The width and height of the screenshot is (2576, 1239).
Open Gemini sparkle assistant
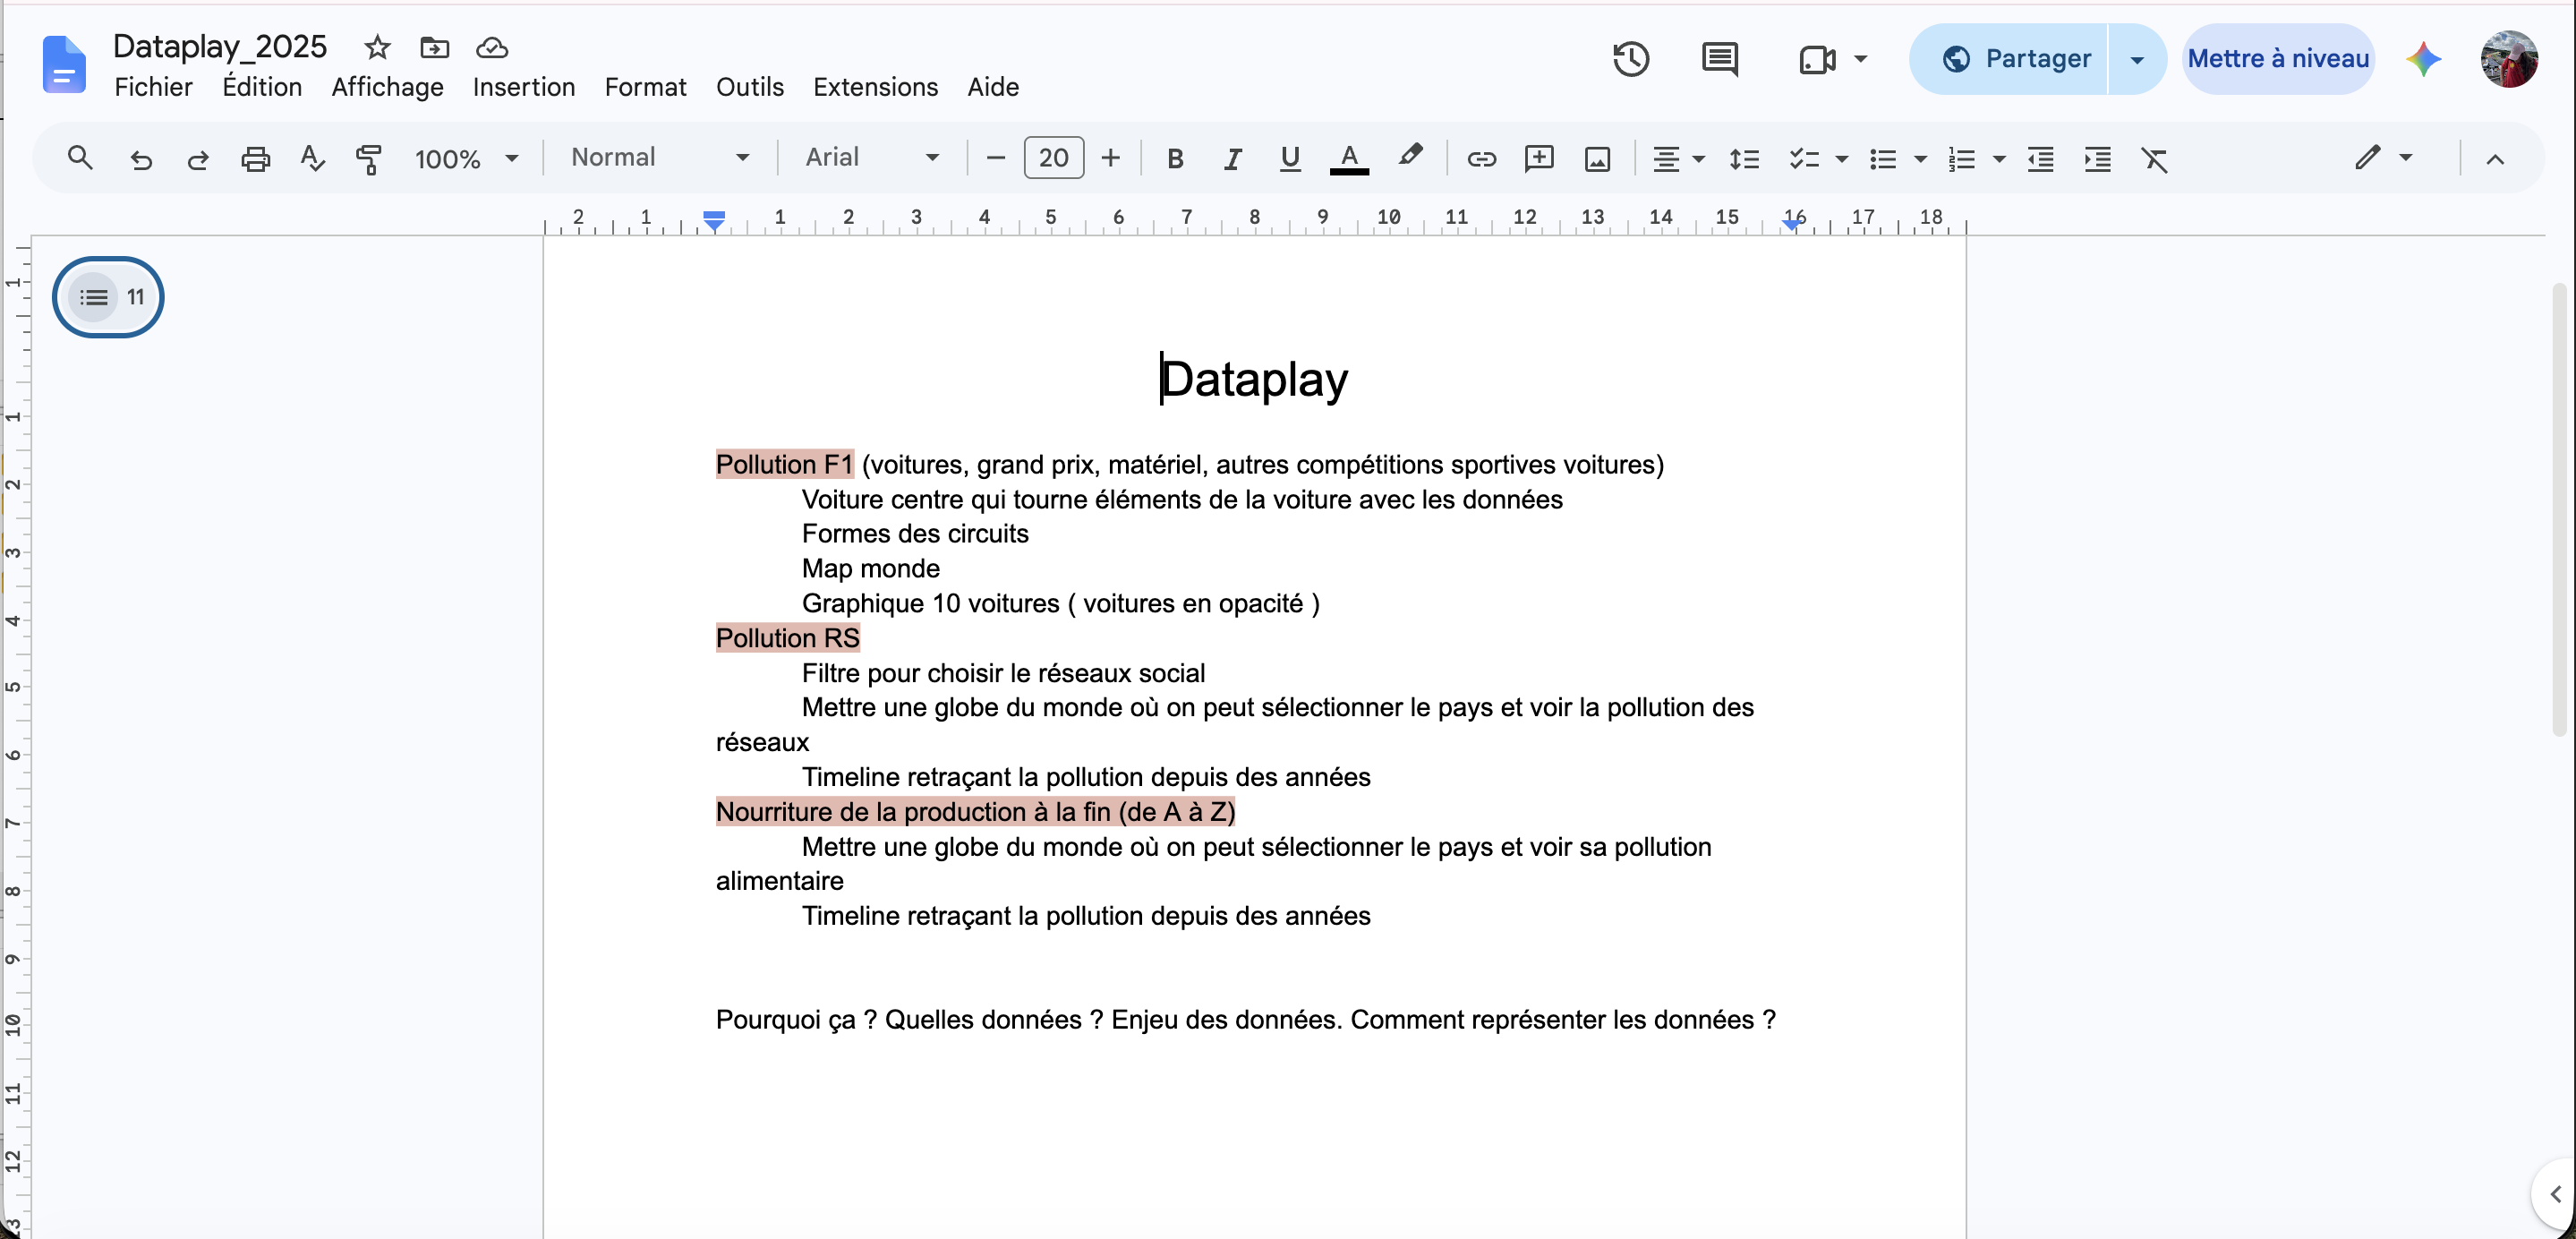(2423, 59)
